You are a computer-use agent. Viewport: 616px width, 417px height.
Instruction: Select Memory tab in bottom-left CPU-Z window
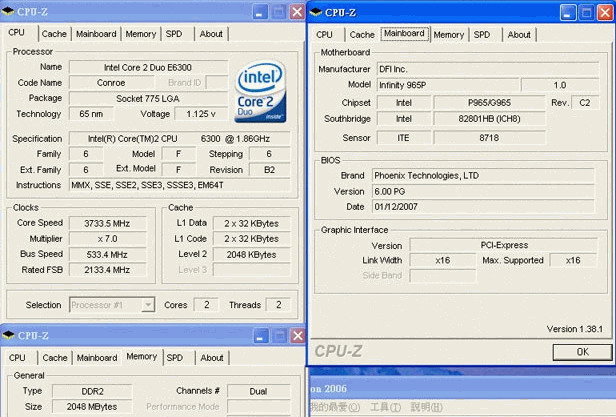tap(142, 356)
